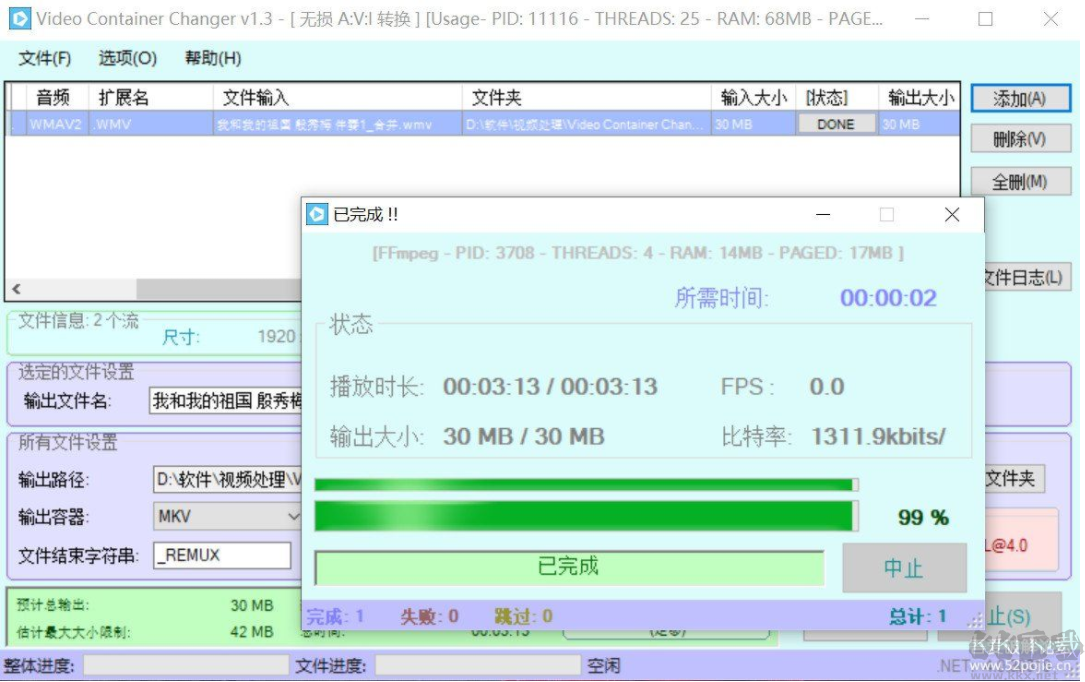Click the blue icon in the 已完成 dialog title
The width and height of the screenshot is (1085, 682).
pyautogui.click(x=317, y=214)
